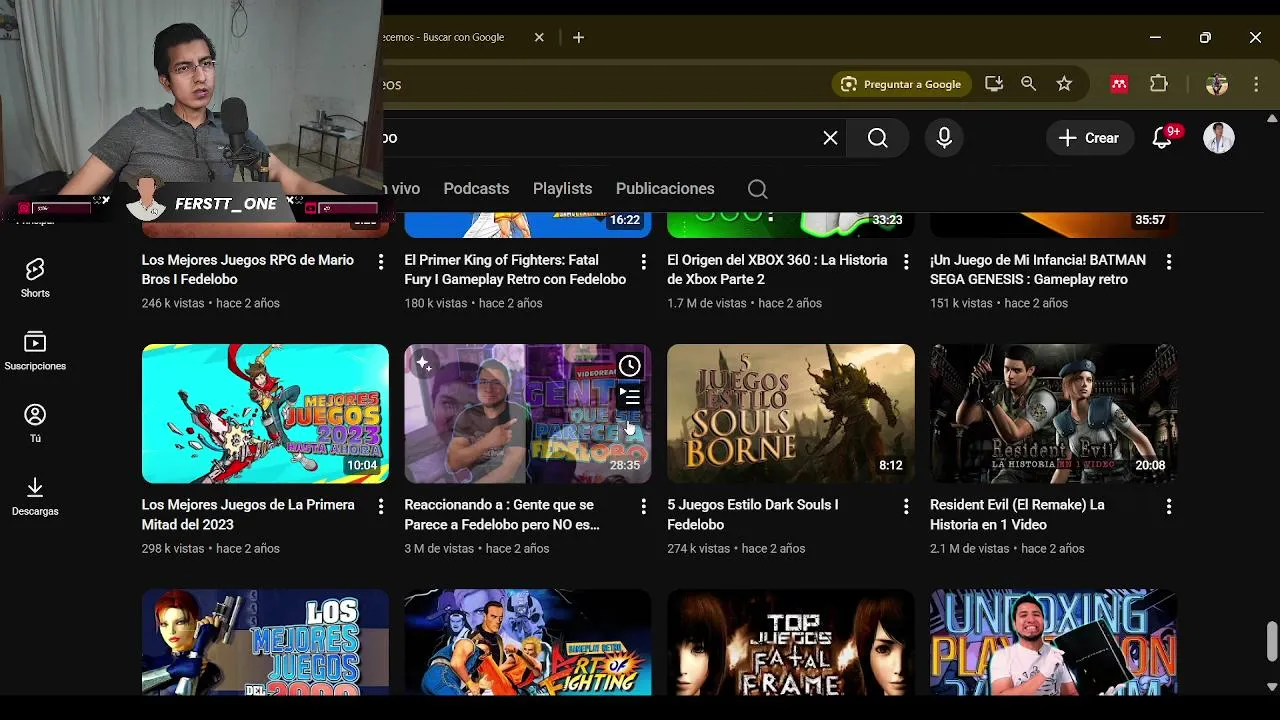Click the page scrollbar thumb
This screenshot has height=720, width=1280.
point(1272,641)
